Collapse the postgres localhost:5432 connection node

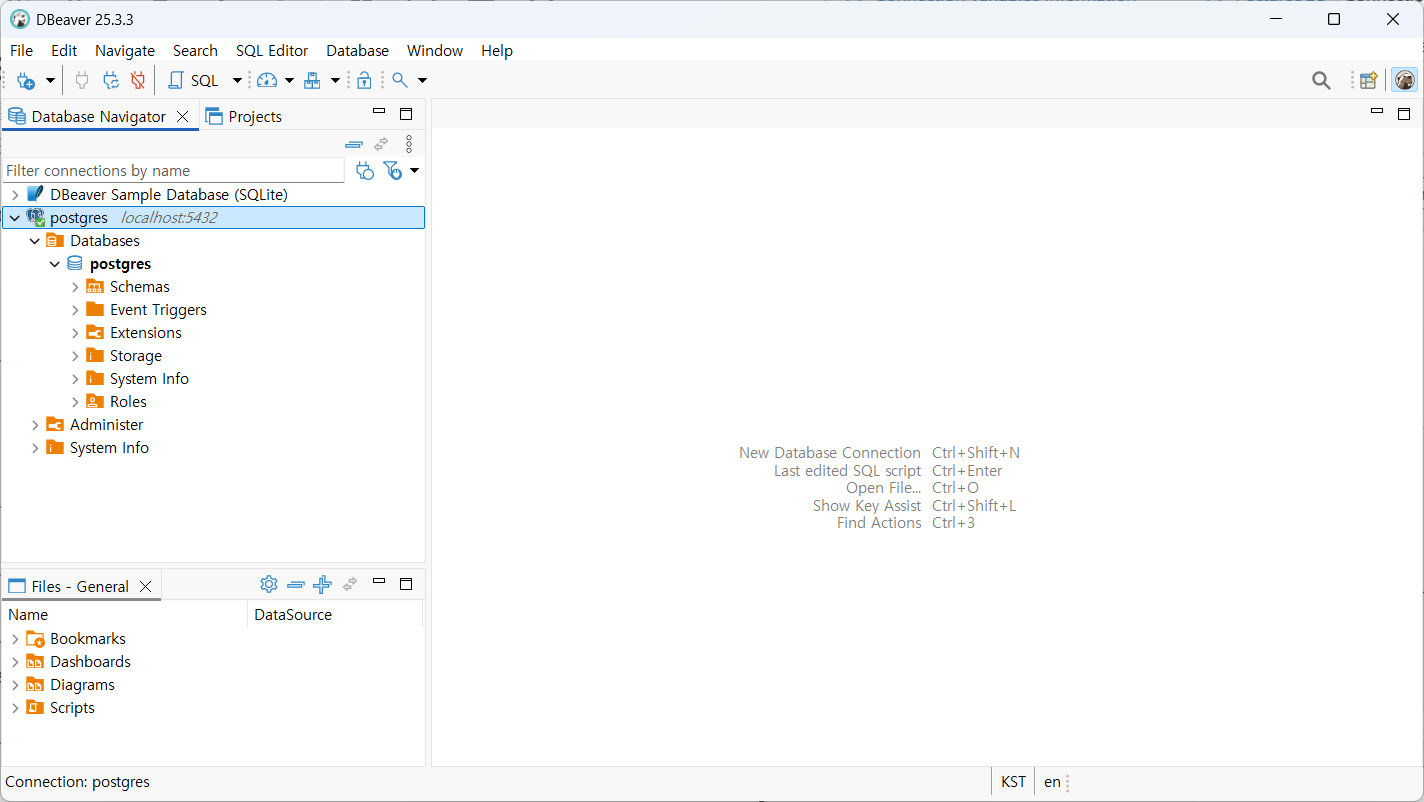[15, 218]
